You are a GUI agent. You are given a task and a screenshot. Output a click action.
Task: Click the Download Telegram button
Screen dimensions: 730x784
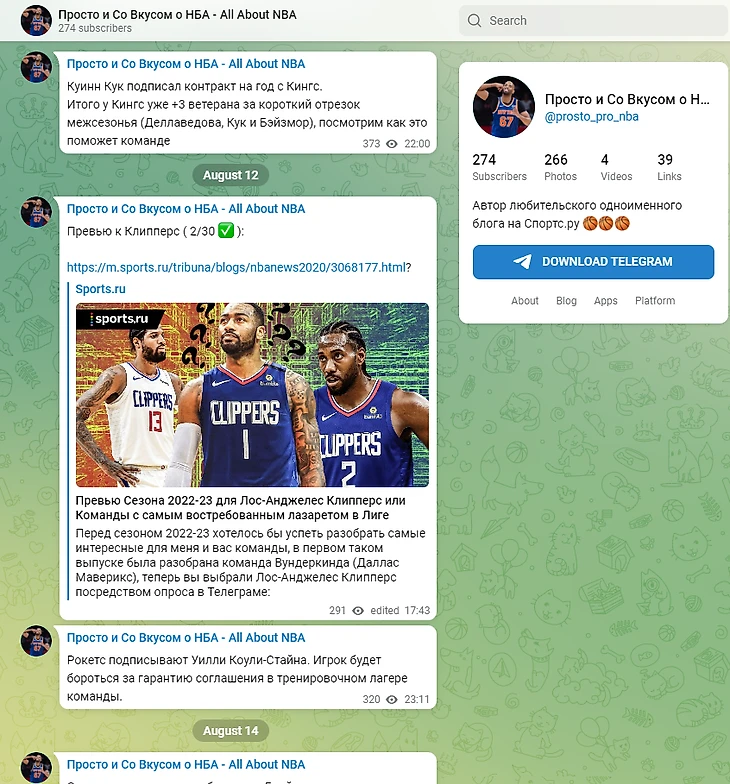tap(594, 262)
